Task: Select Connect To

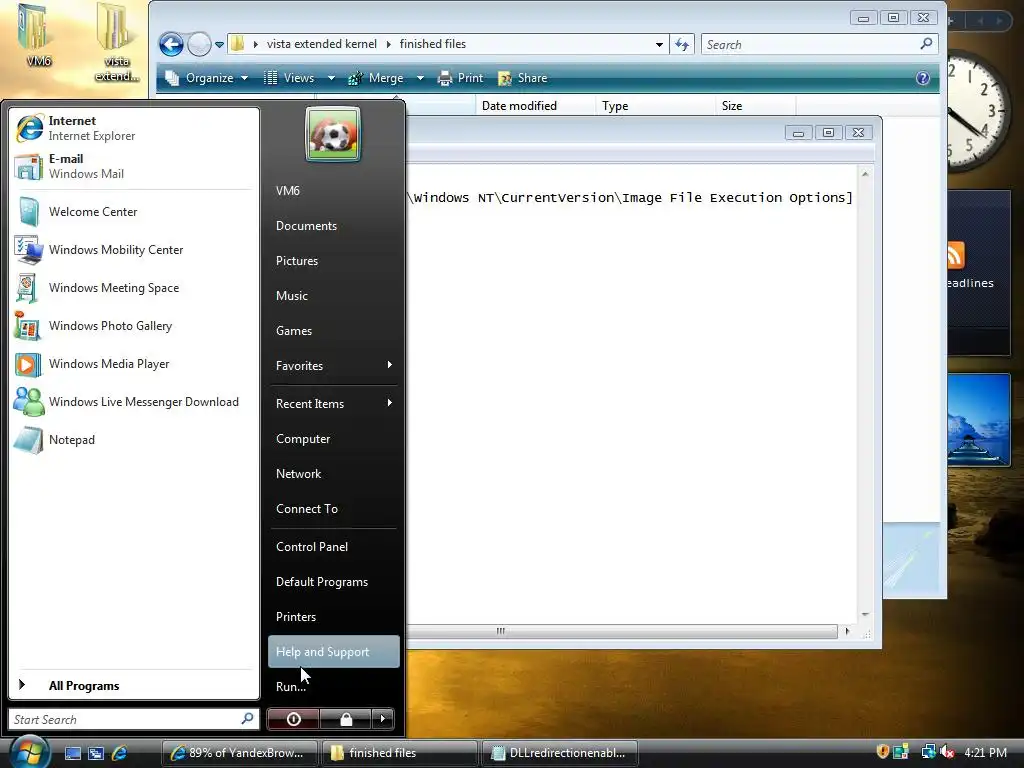Action: [333, 509]
